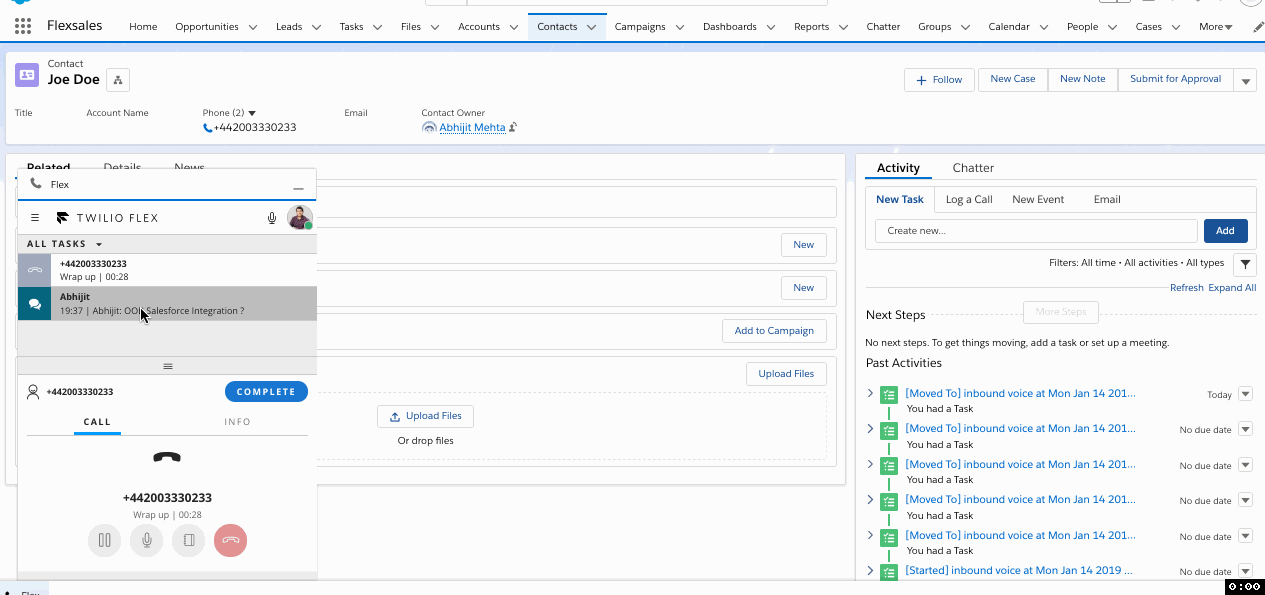Screen dimensions: 1265x595
Task: Open Abhijit Mehta owner link
Action: [x=472, y=128]
